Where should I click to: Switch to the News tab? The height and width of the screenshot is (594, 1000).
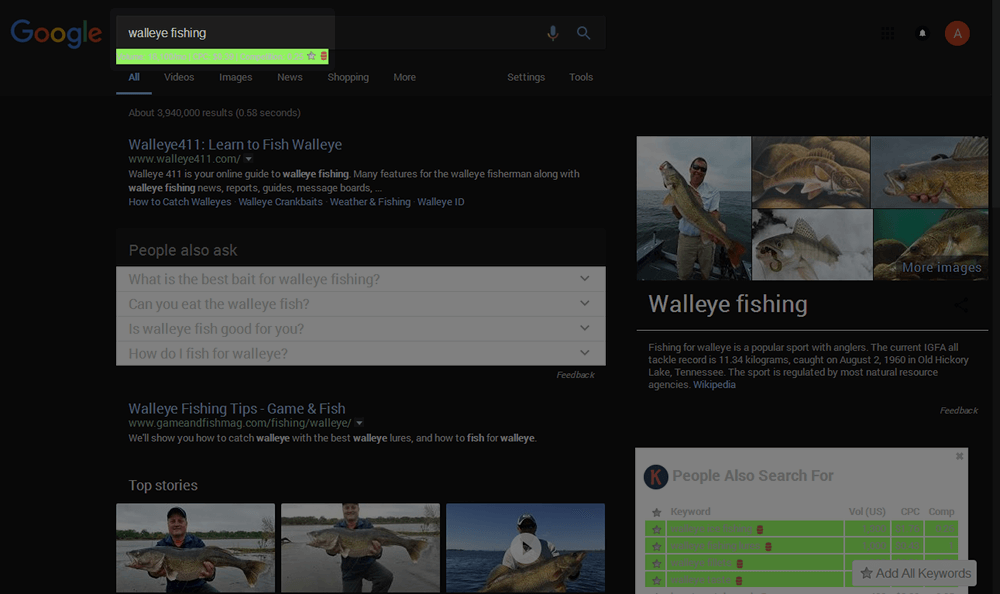pyautogui.click(x=290, y=77)
